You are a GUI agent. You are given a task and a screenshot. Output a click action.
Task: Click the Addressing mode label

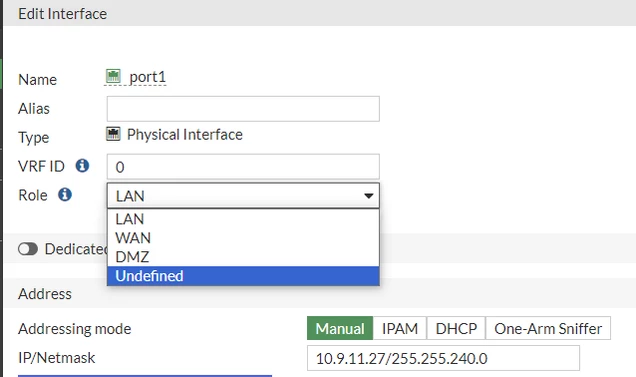click(x=75, y=329)
